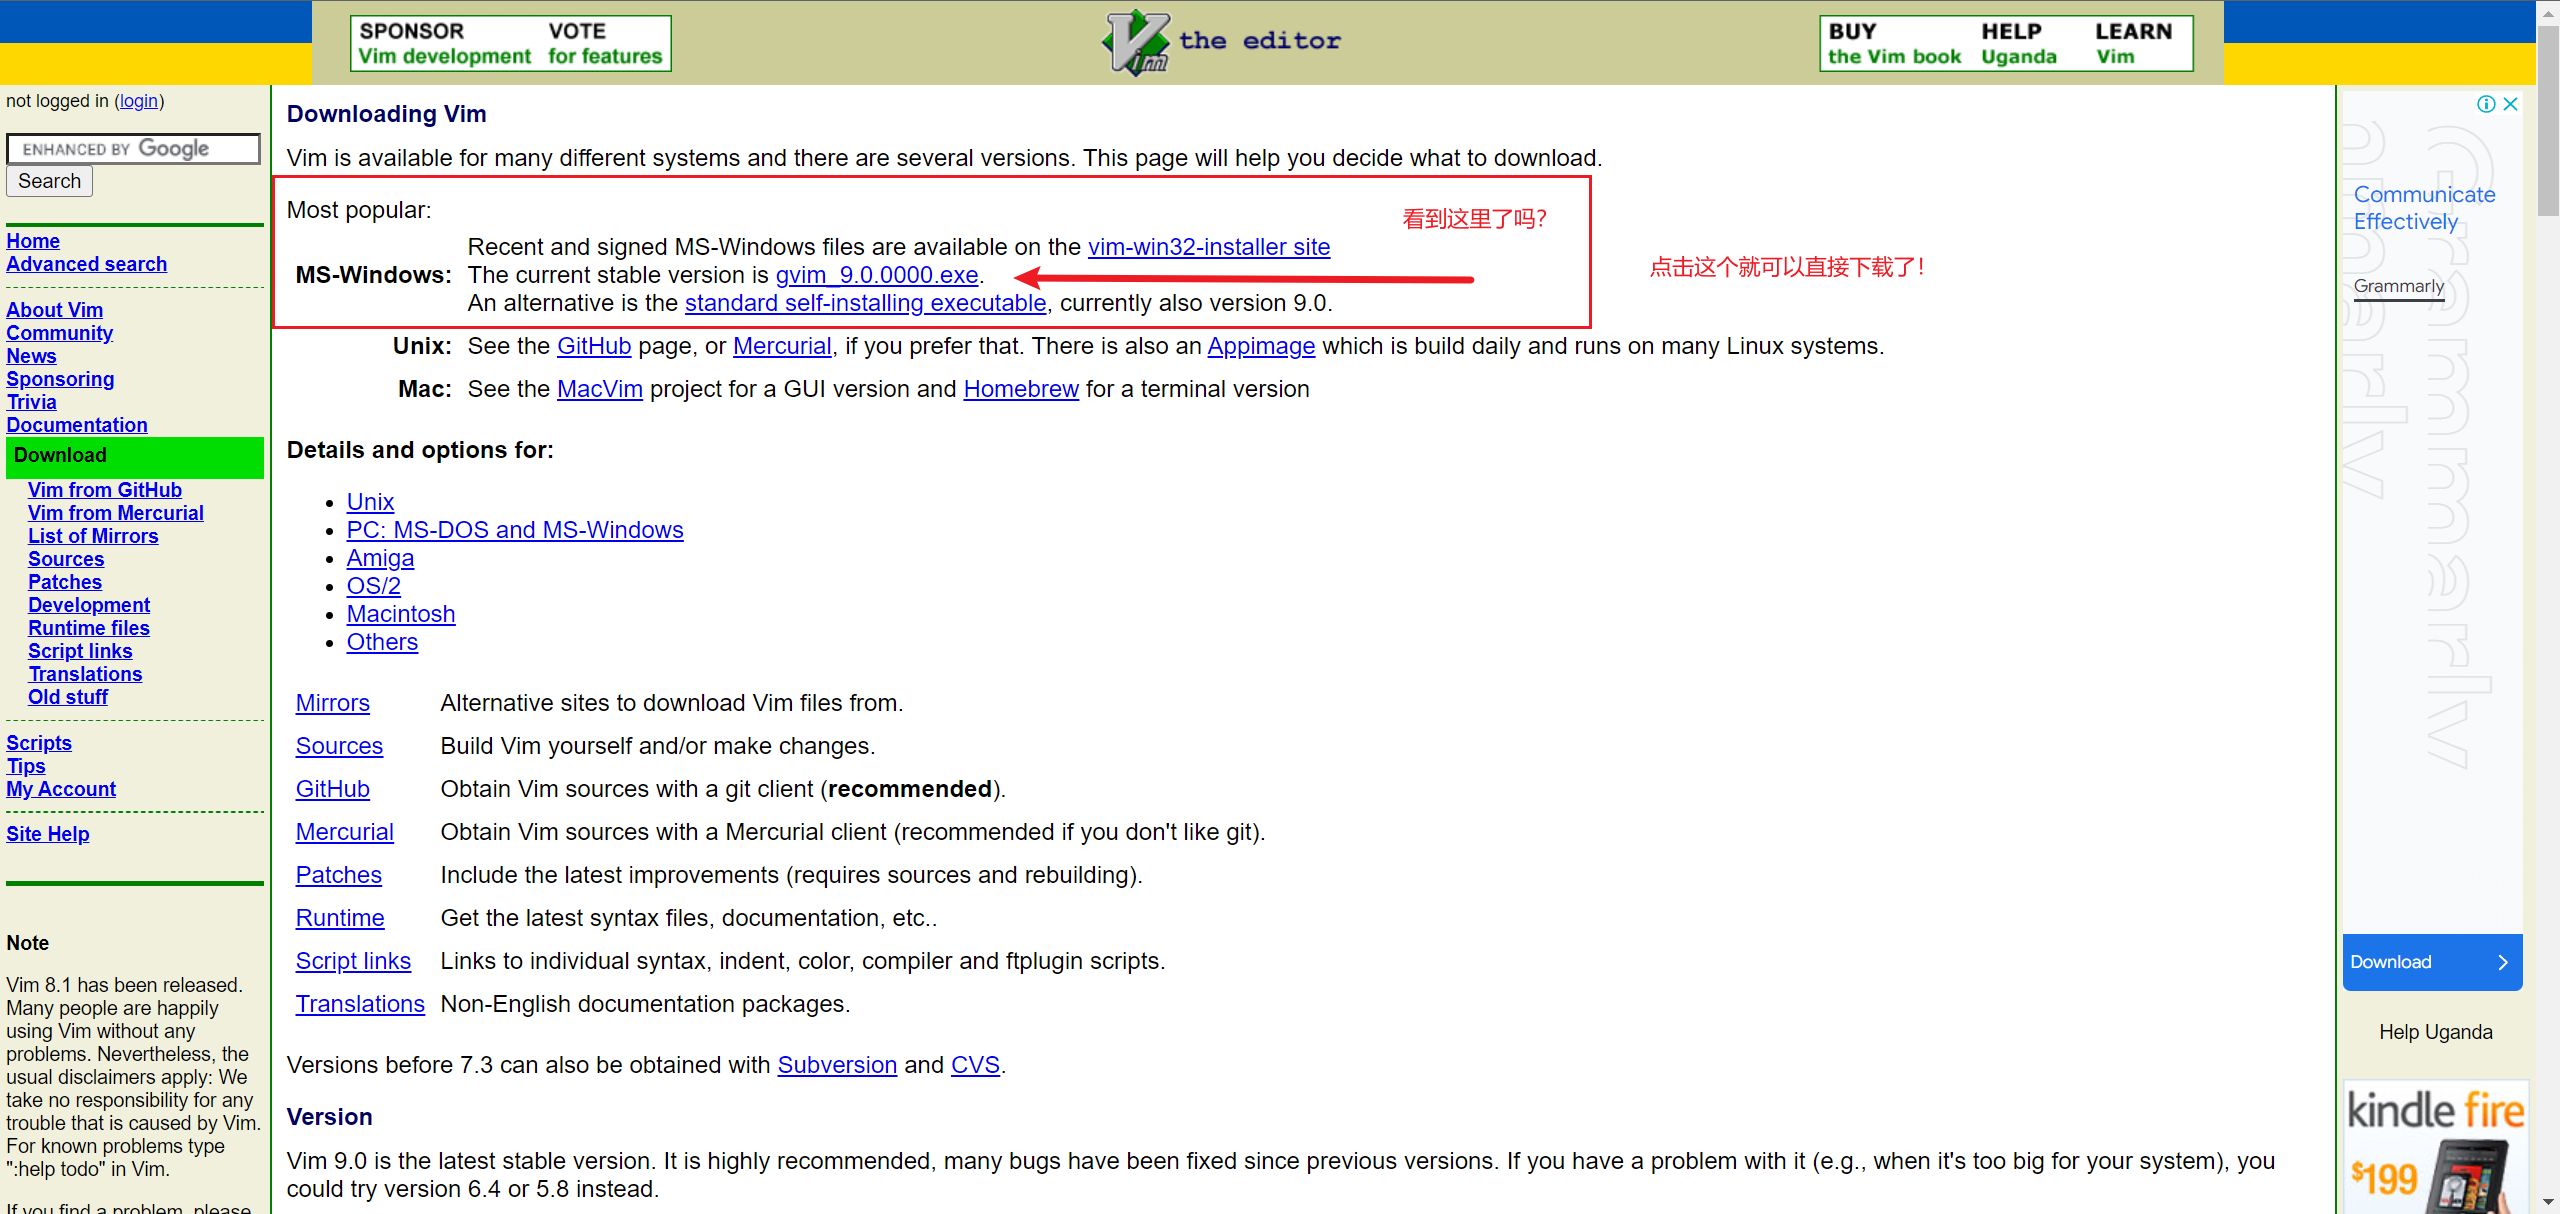Click Help Uganda in top banner
This screenshot has width=2560, height=1214.
pos(2018,44)
